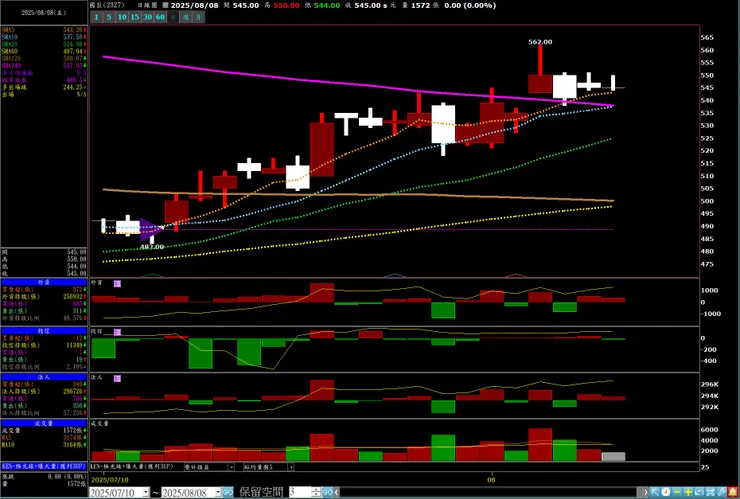The width and height of the screenshot is (740, 499).
Task: Click the 日線圖 chart type label
Action: coord(147,5)
